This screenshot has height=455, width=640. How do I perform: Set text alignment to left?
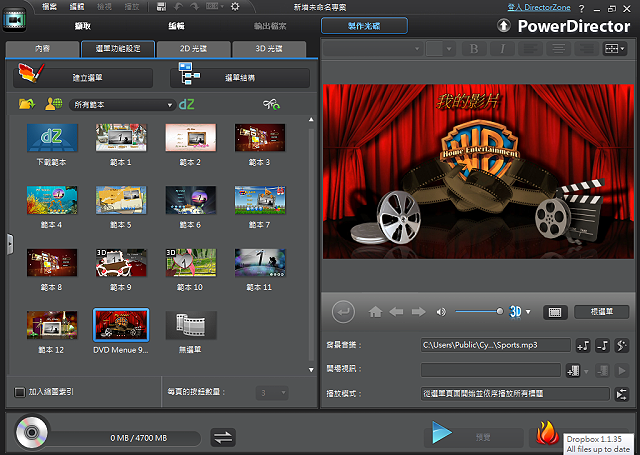coord(530,49)
